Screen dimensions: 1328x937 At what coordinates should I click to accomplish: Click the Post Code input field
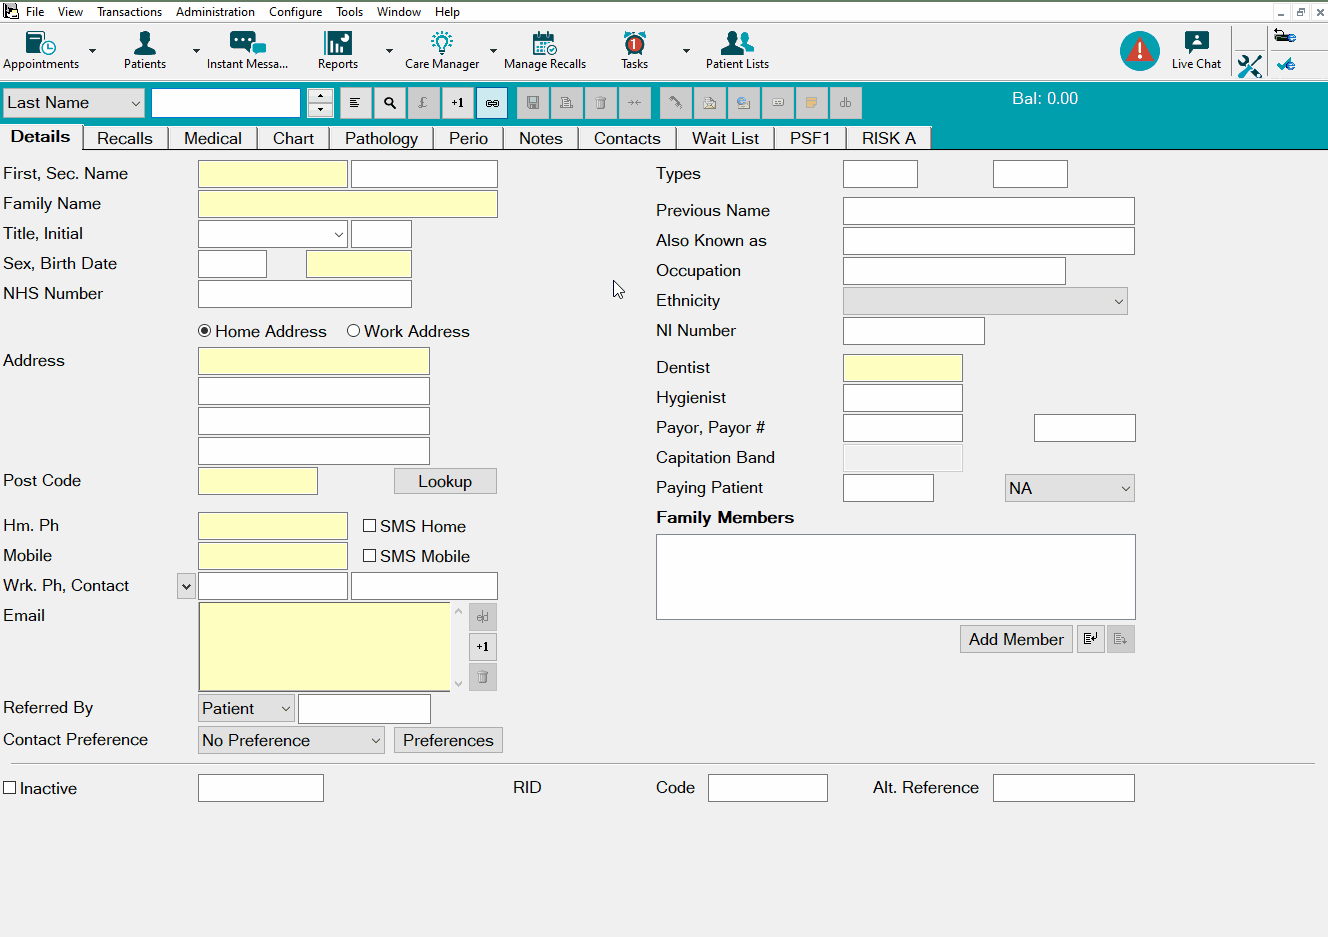point(258,481)
